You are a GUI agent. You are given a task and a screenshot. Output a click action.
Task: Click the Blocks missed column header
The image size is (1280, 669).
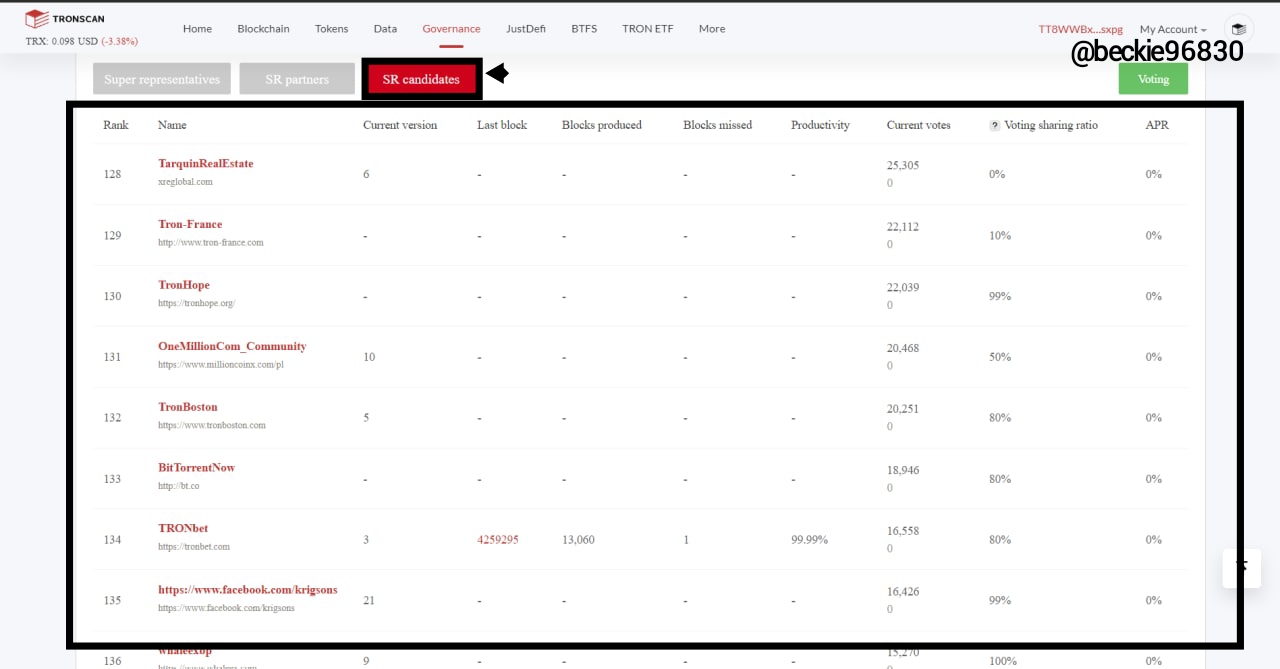717,125
